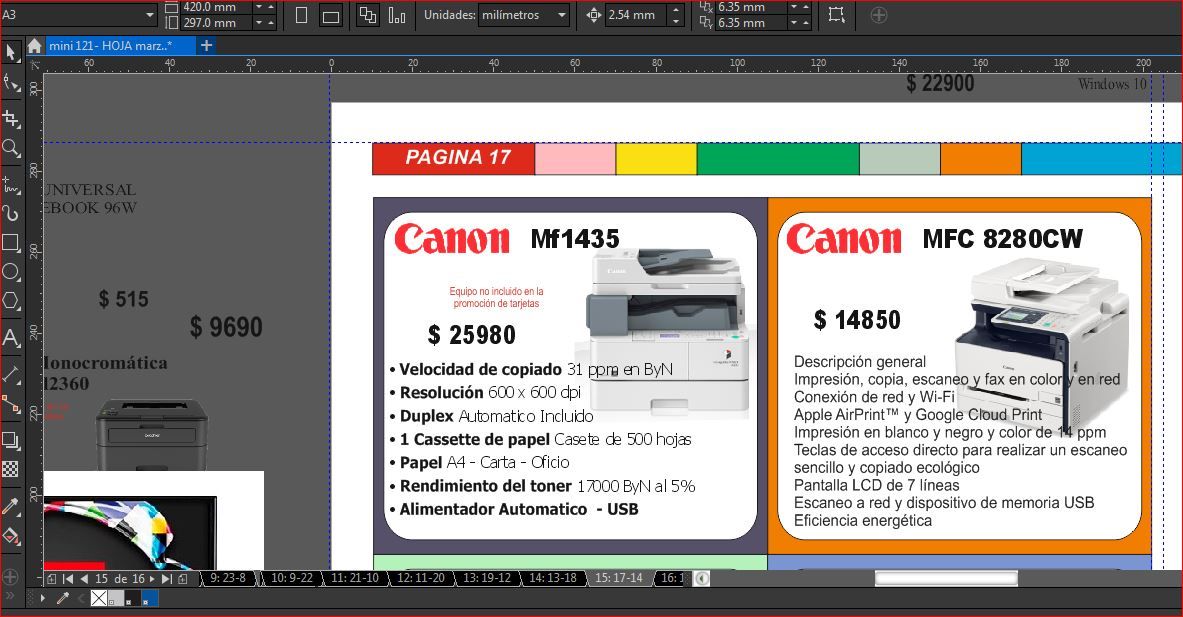Edit the duplicate X distance 6.35 mm
Viewport: 1183px width, 617px height.
click(x=751, y=7)
